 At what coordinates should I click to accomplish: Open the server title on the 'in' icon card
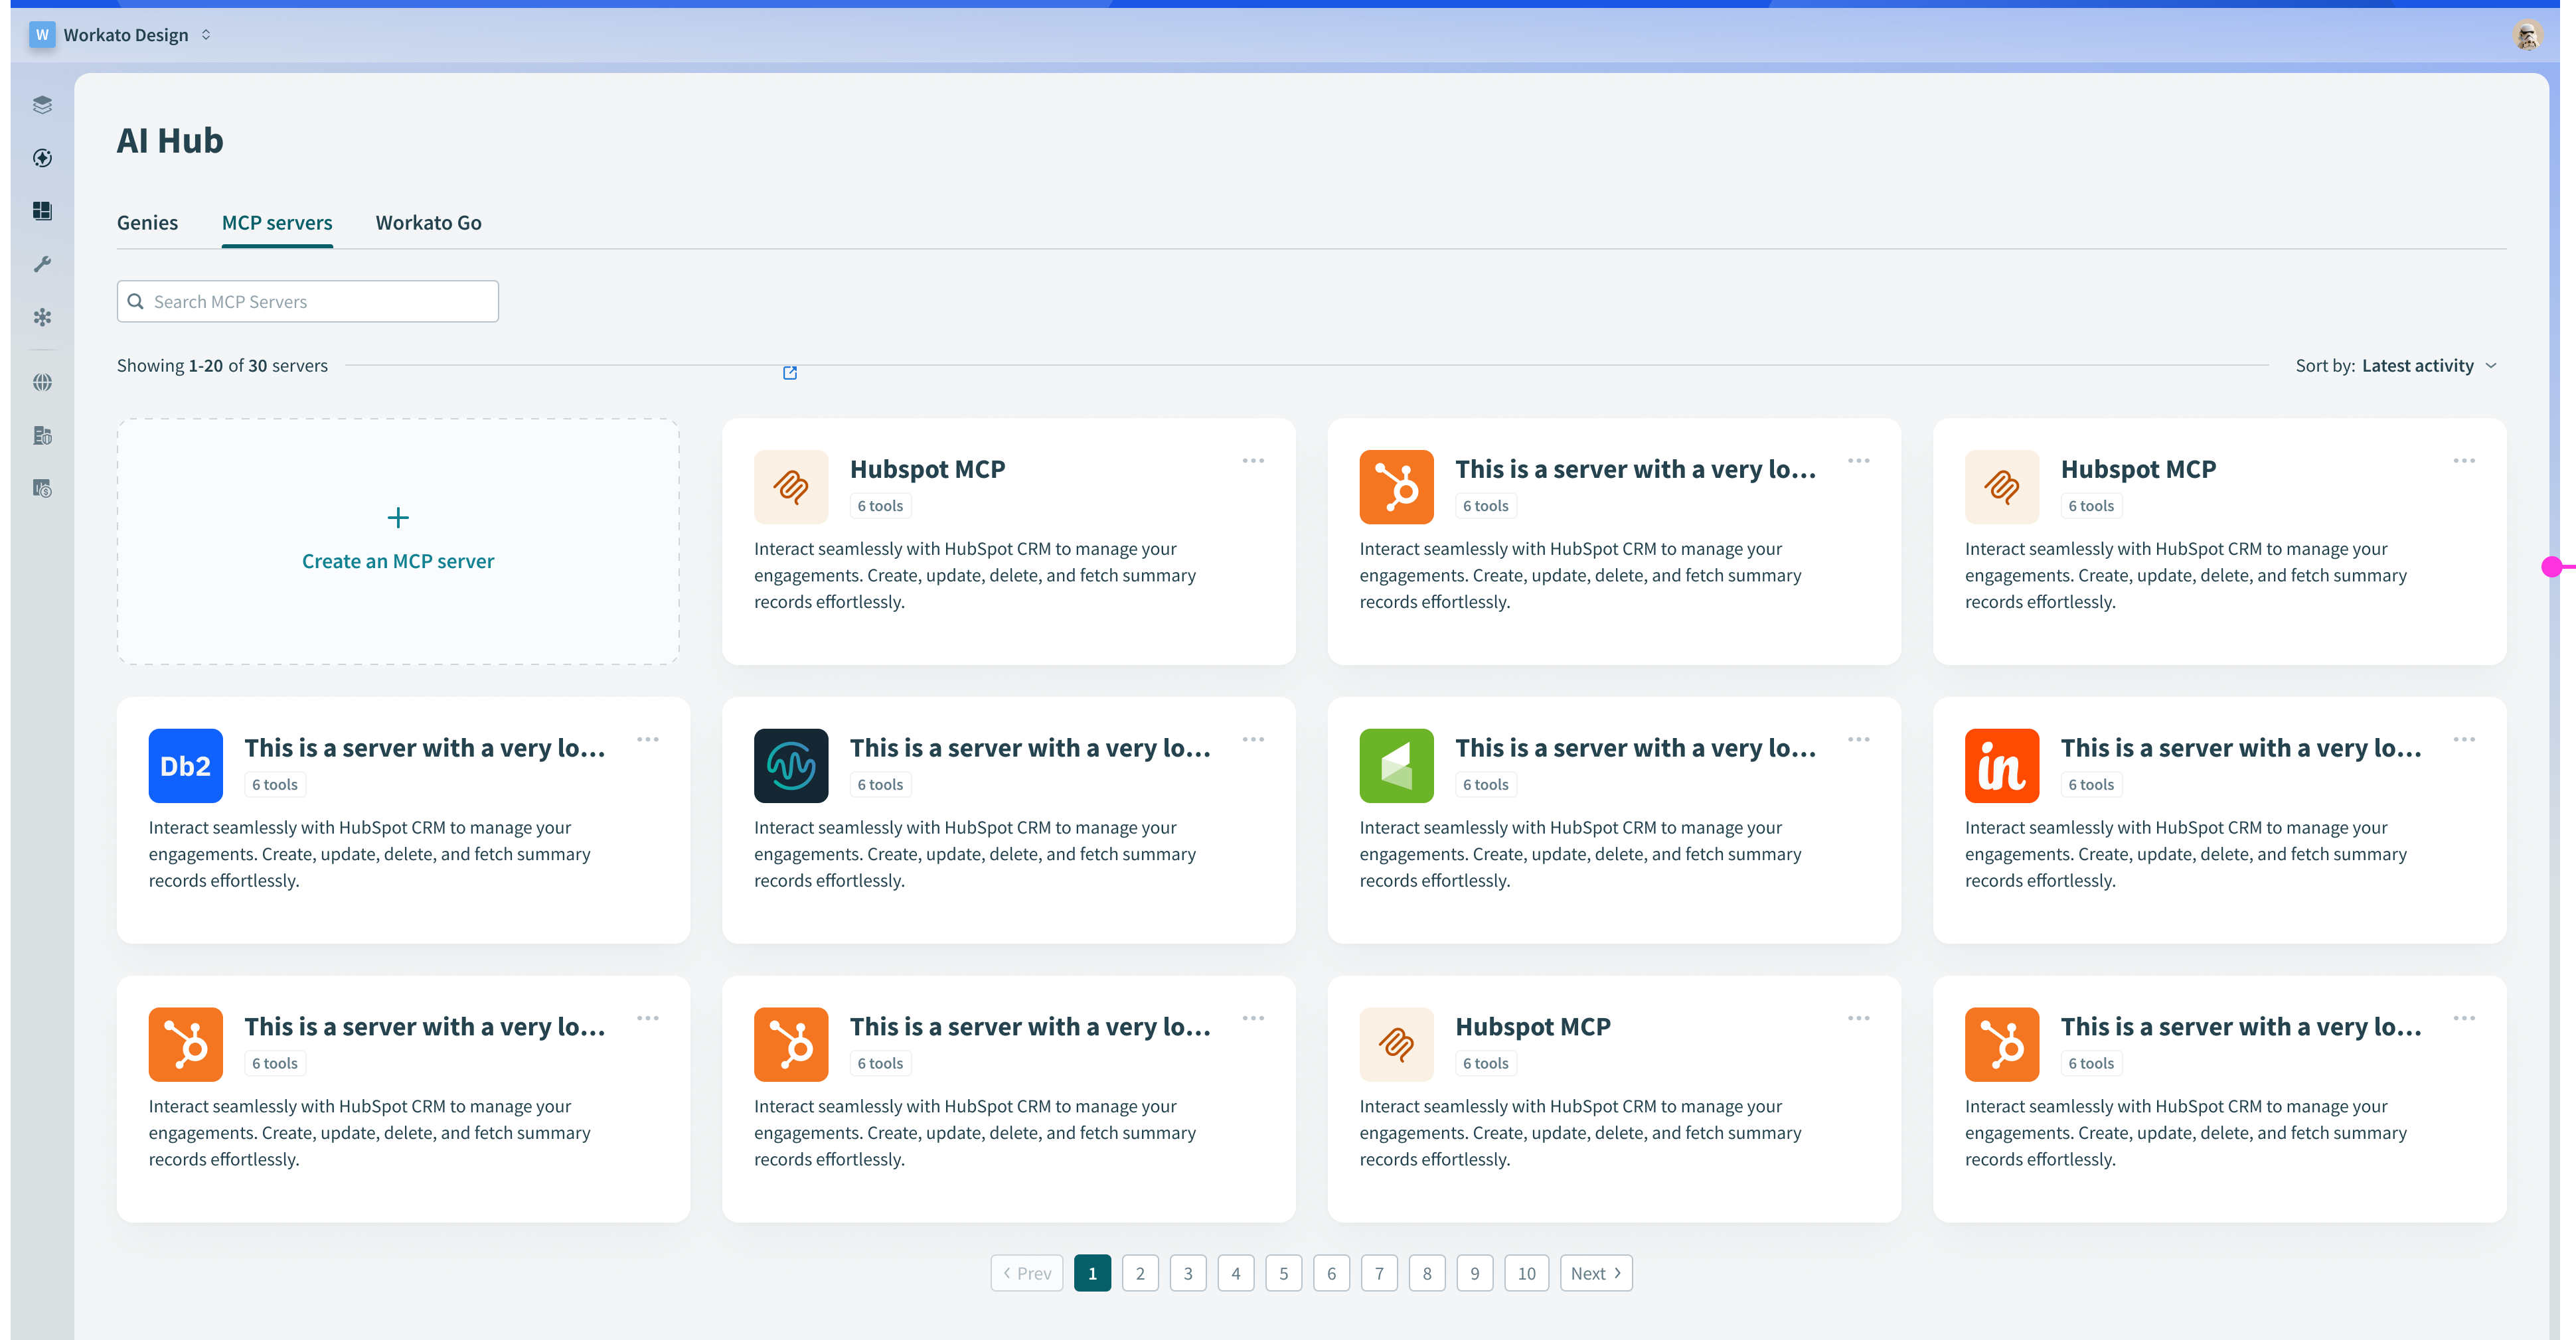click(x=2241, y=748)
